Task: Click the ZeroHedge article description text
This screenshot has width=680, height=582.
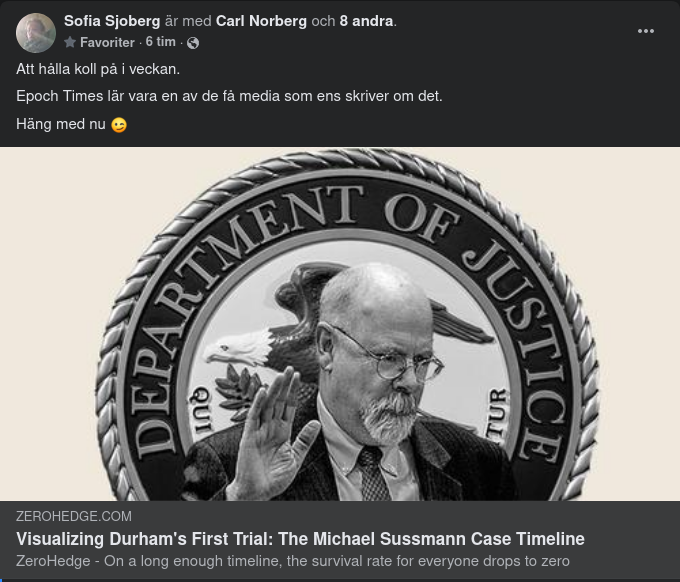Action: pos(293,561)
